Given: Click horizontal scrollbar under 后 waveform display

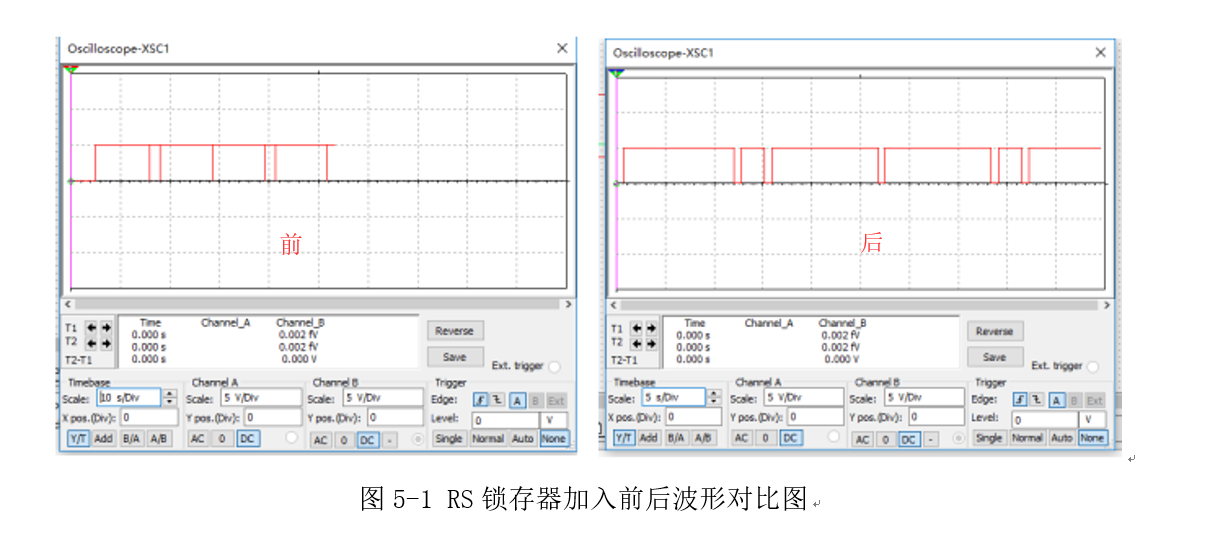Looking at the screenshot, I should (x=861, y=305).
